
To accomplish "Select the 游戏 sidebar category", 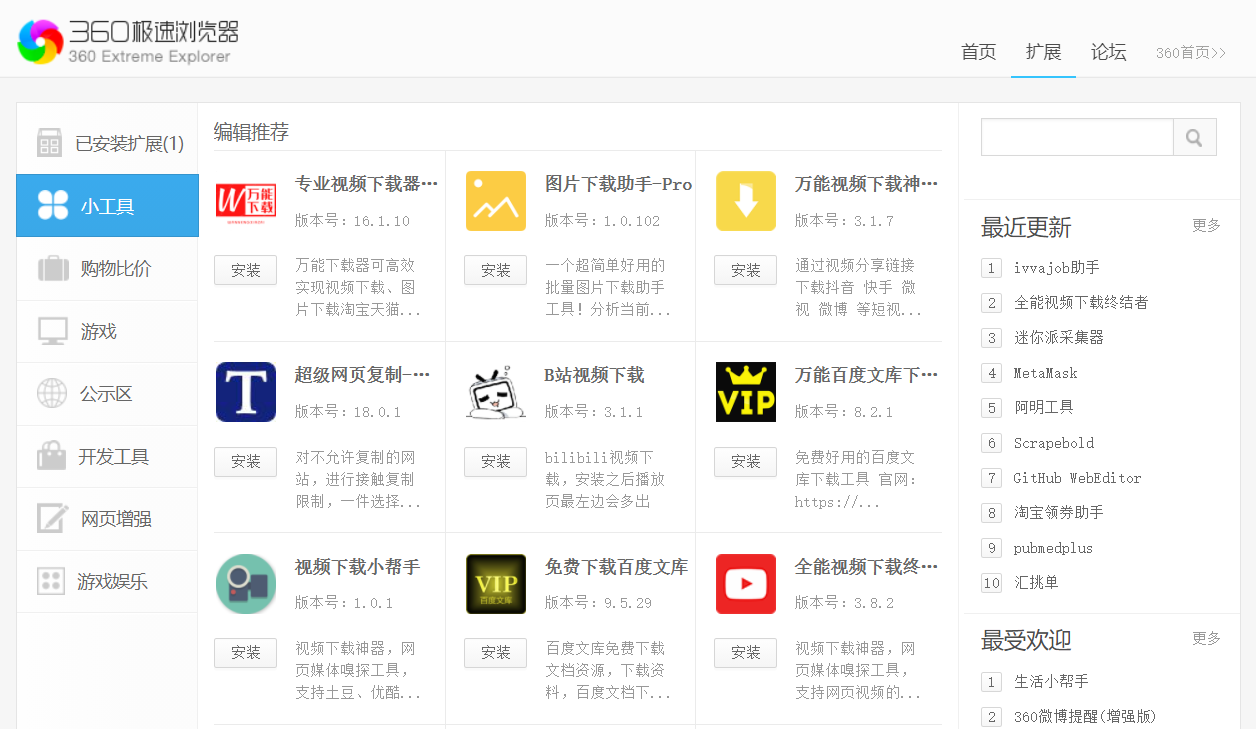I will point(107,331).
